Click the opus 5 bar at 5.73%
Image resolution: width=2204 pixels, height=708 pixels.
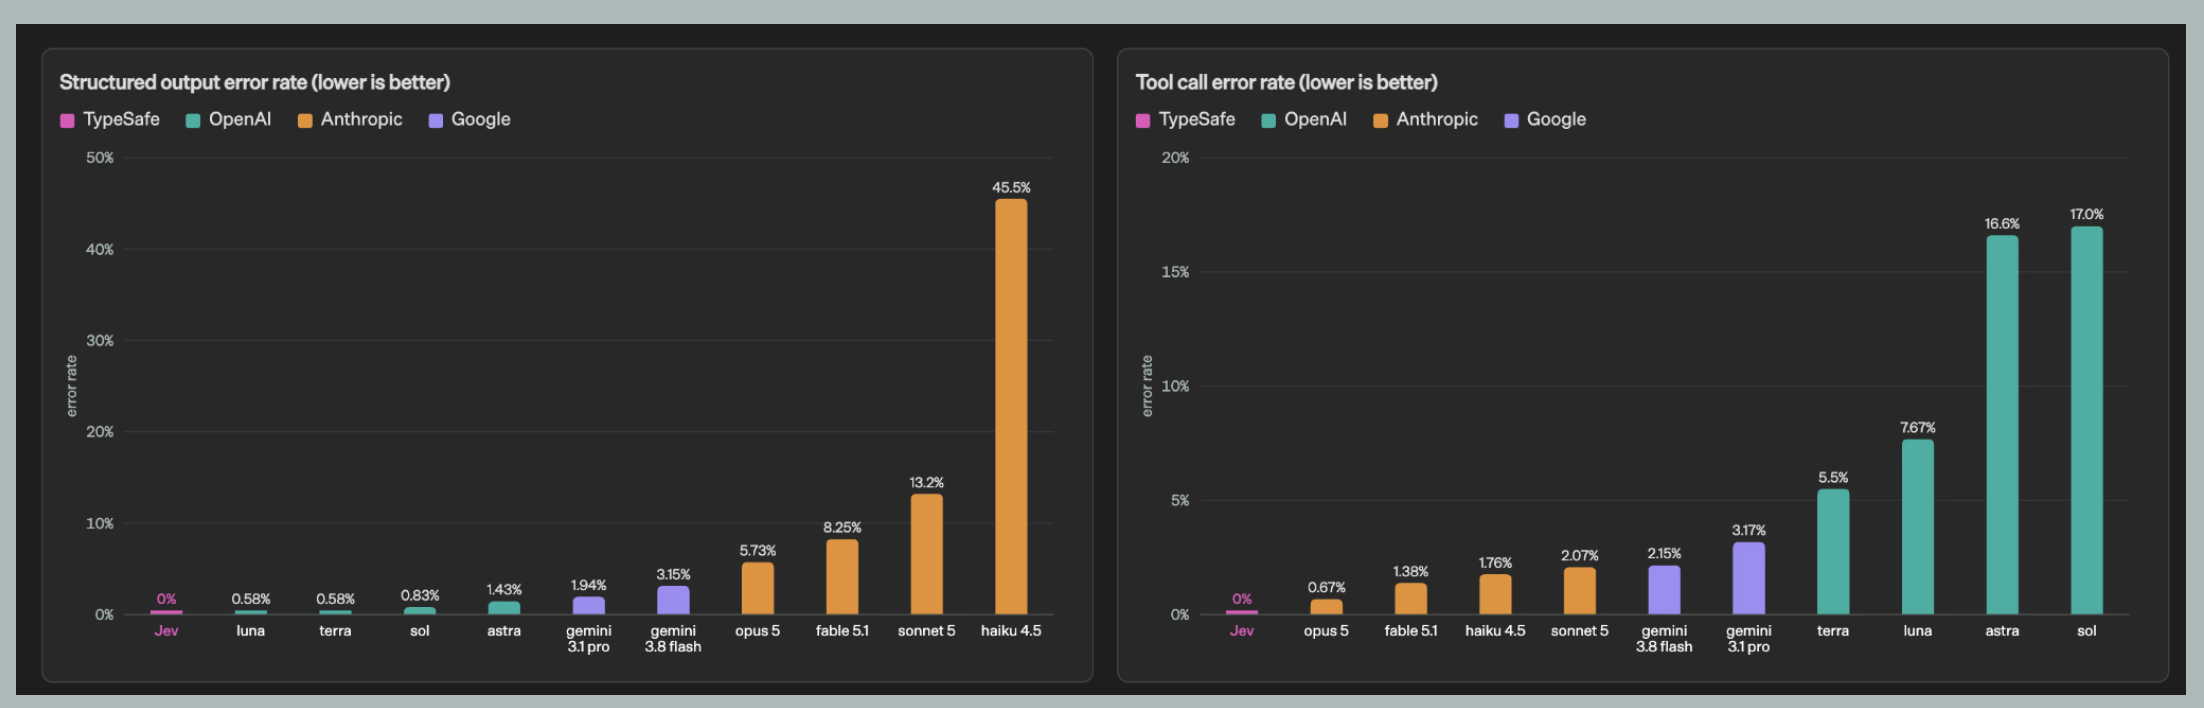coord(757,588)
